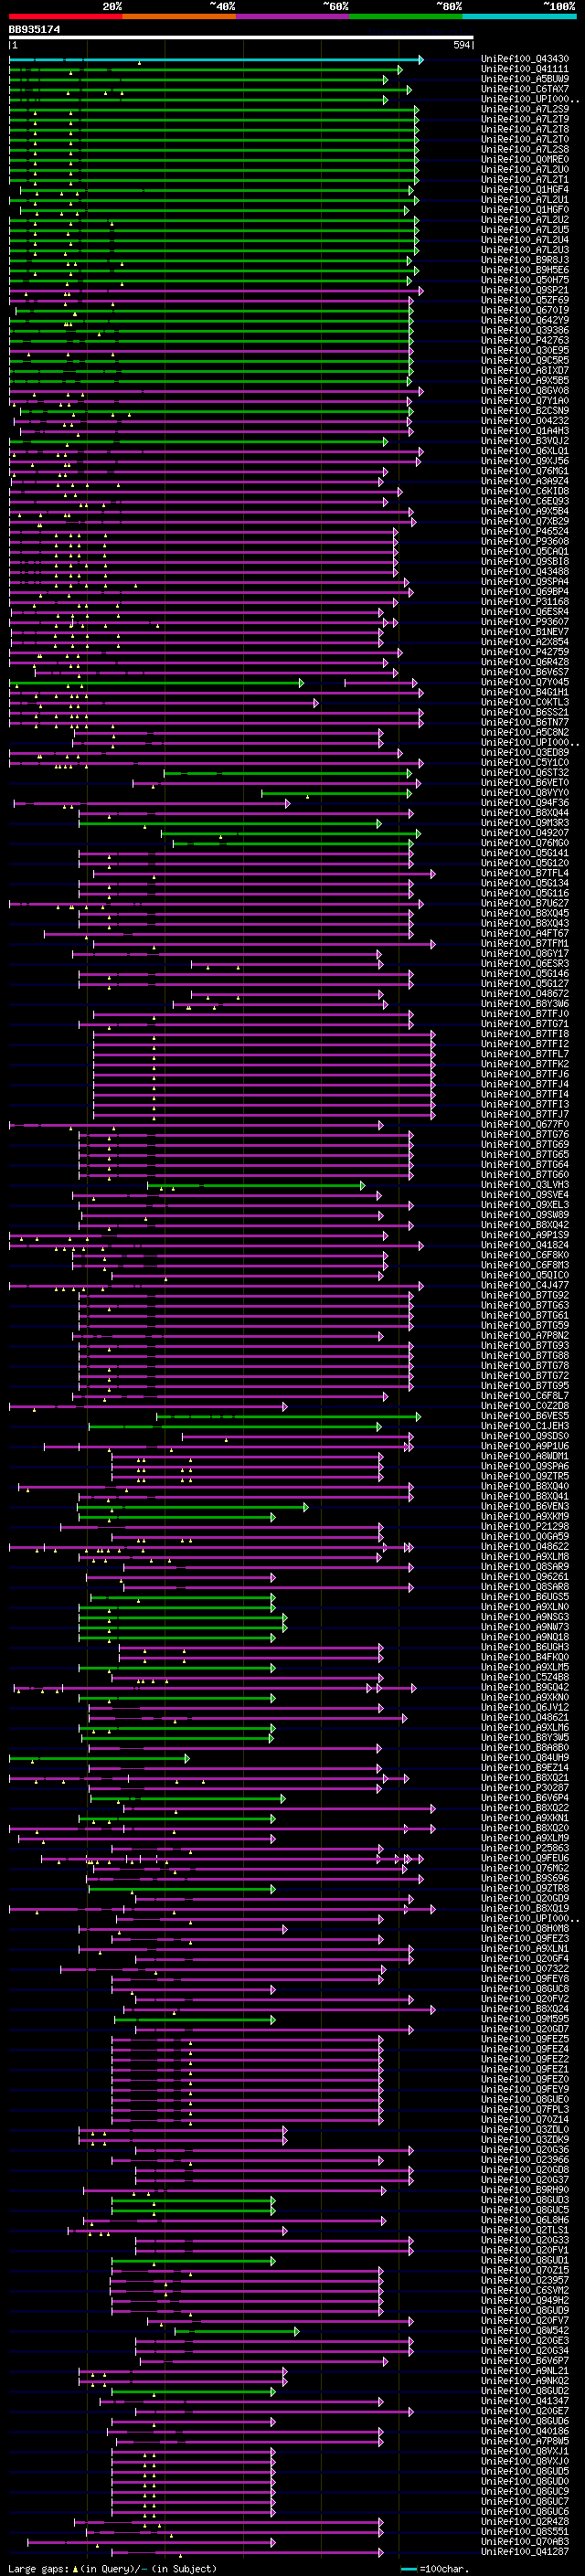
Task: Click the red 20% identity legend bar
Action: point(65,16)
